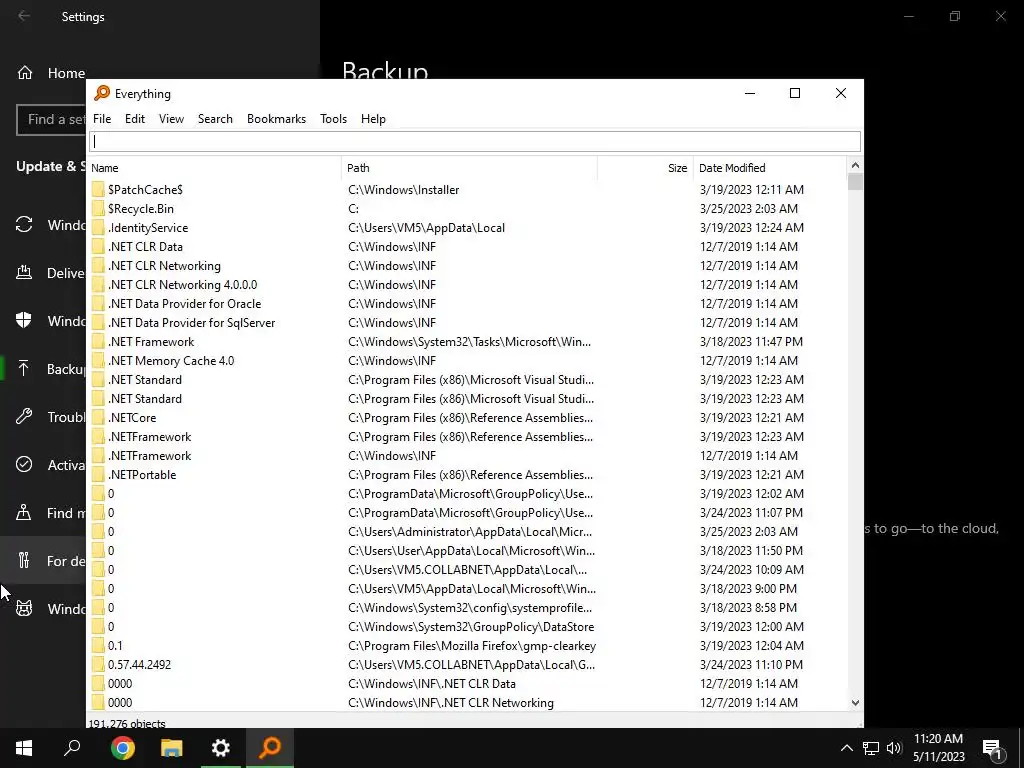Focus the Find a setting search box

click(52, 120)
